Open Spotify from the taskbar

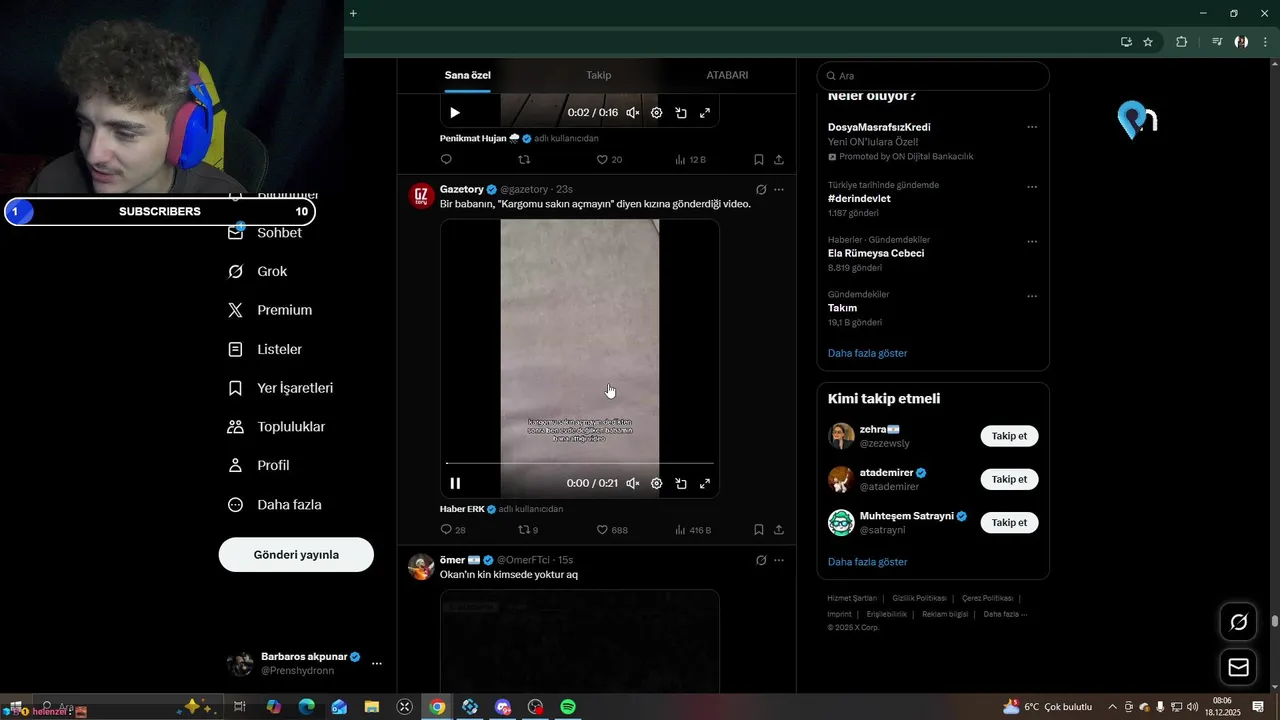[568, 707]
